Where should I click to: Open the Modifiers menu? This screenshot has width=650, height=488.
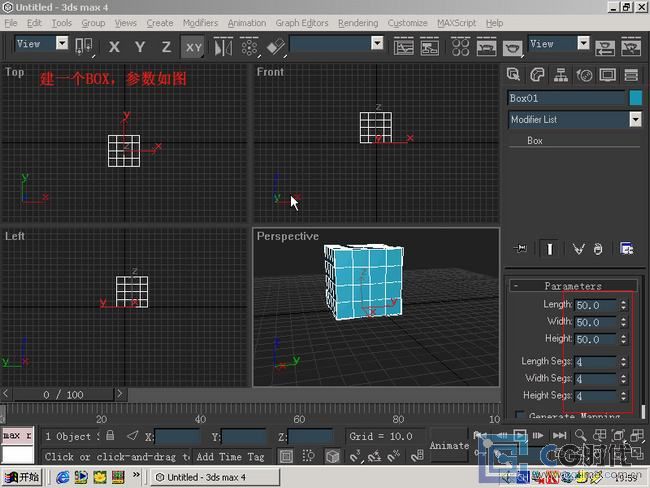point(200,23)
